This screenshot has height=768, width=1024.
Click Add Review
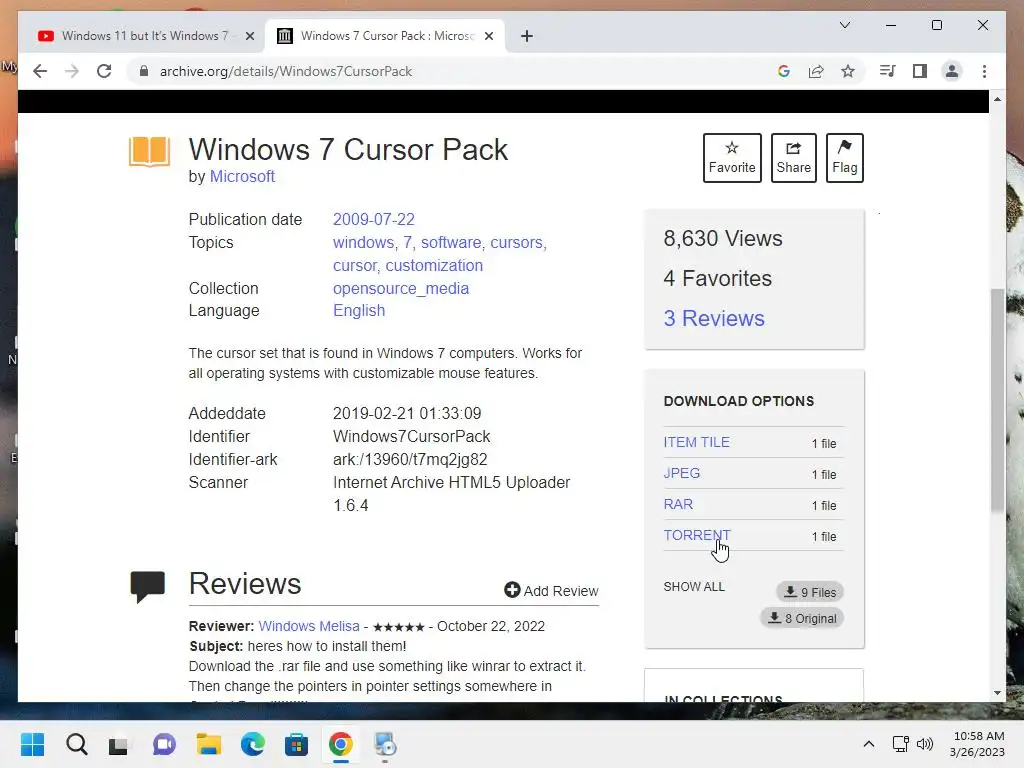point(551,591)
